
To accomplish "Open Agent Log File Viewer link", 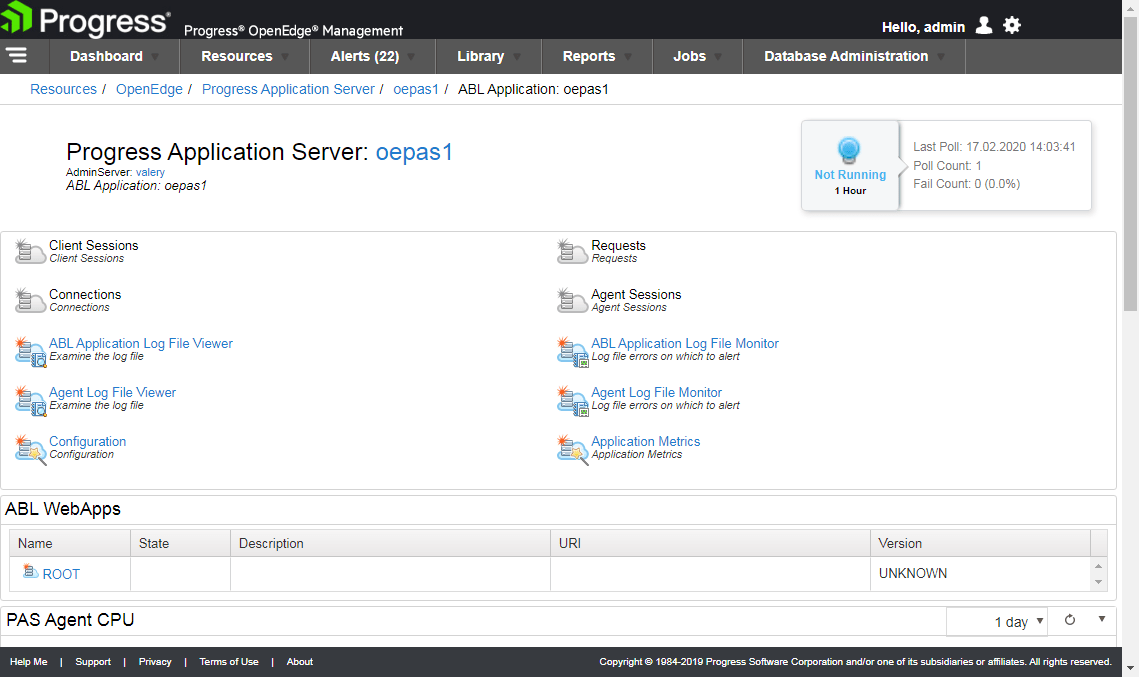I will pyautogui.click(x=113, y=392).
